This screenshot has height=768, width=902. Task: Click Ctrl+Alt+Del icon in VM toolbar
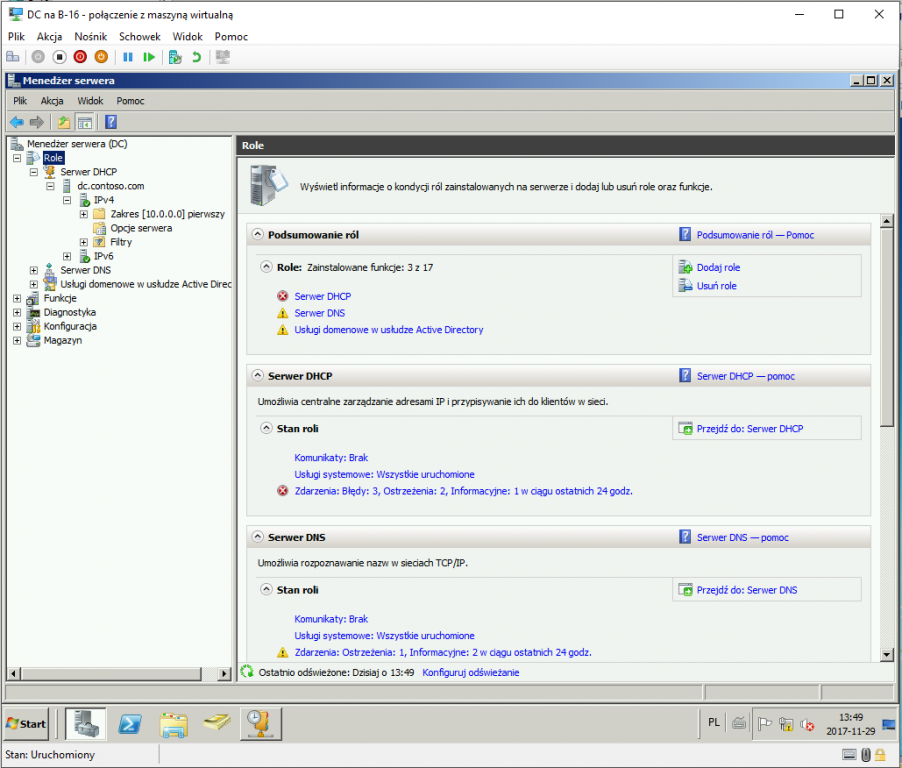(13, 57)
